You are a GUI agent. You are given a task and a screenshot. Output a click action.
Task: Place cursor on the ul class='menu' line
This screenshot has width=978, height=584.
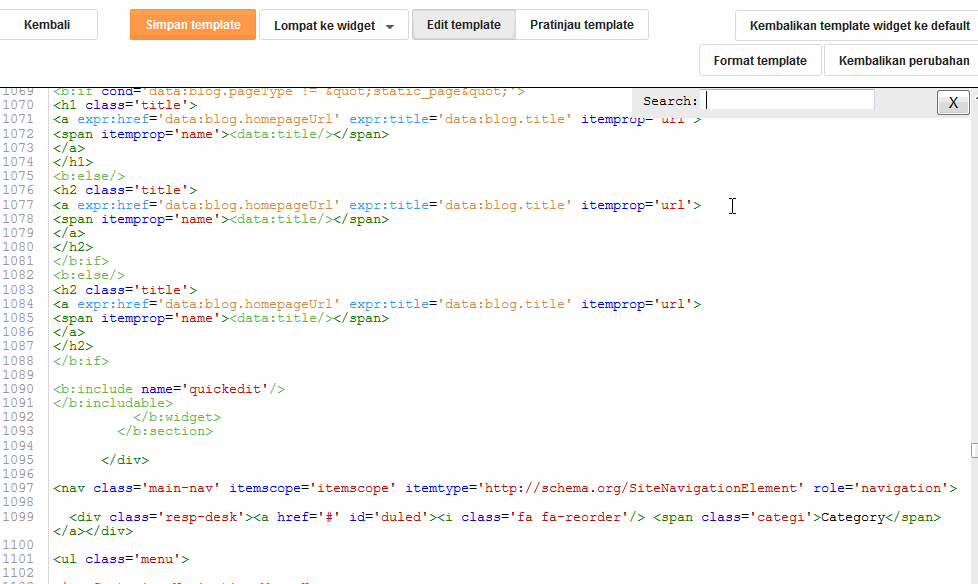(x=121, y=560)
